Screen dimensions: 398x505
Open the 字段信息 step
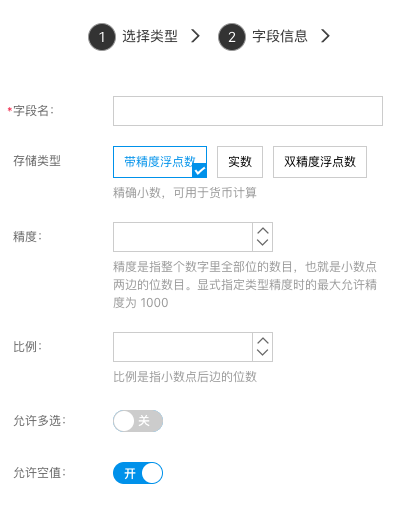pyautogui.click(x=280, y=36)
